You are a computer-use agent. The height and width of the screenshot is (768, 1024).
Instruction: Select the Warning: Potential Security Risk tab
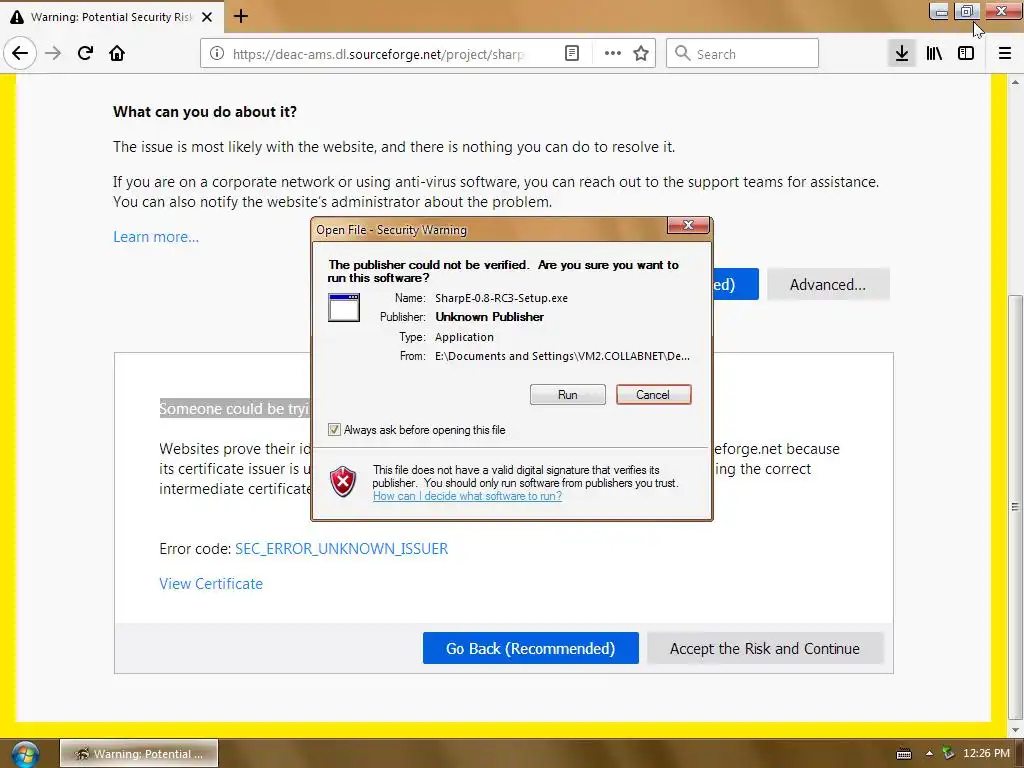point(111,17)
